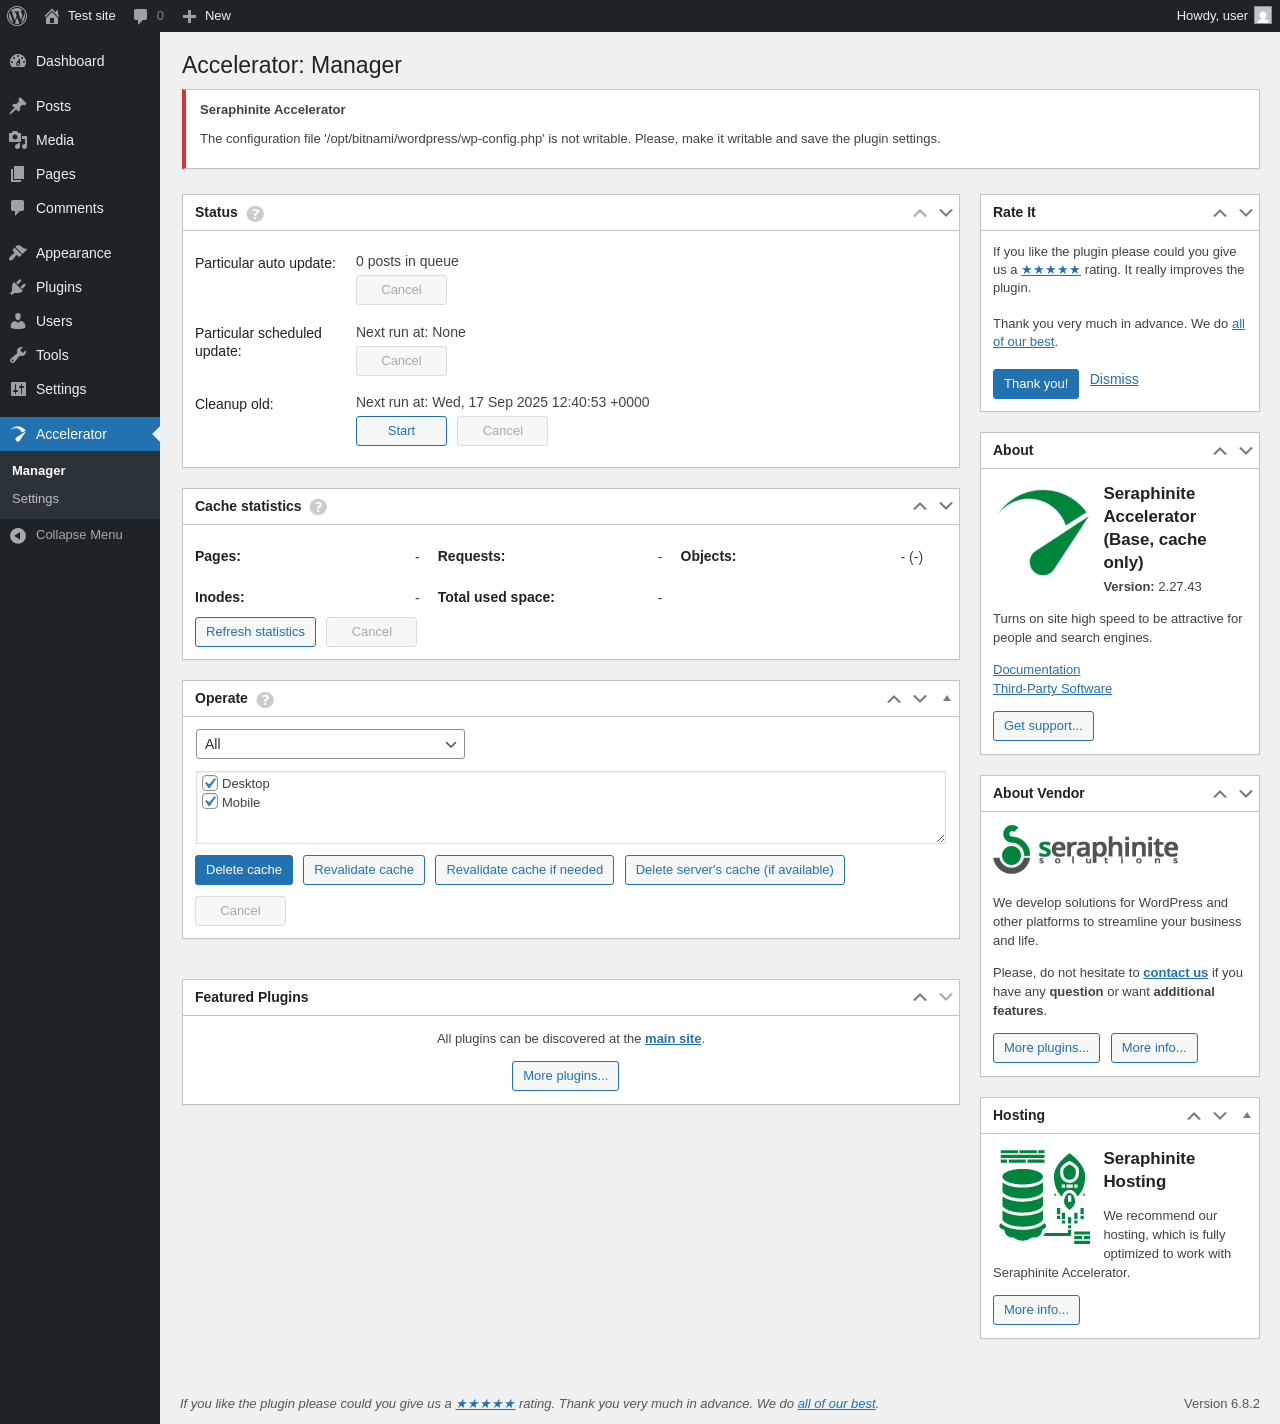Click the Posts pushpin icon
The width and height of the screenshot is (1280, 1424).
click(x=18, y=106)
